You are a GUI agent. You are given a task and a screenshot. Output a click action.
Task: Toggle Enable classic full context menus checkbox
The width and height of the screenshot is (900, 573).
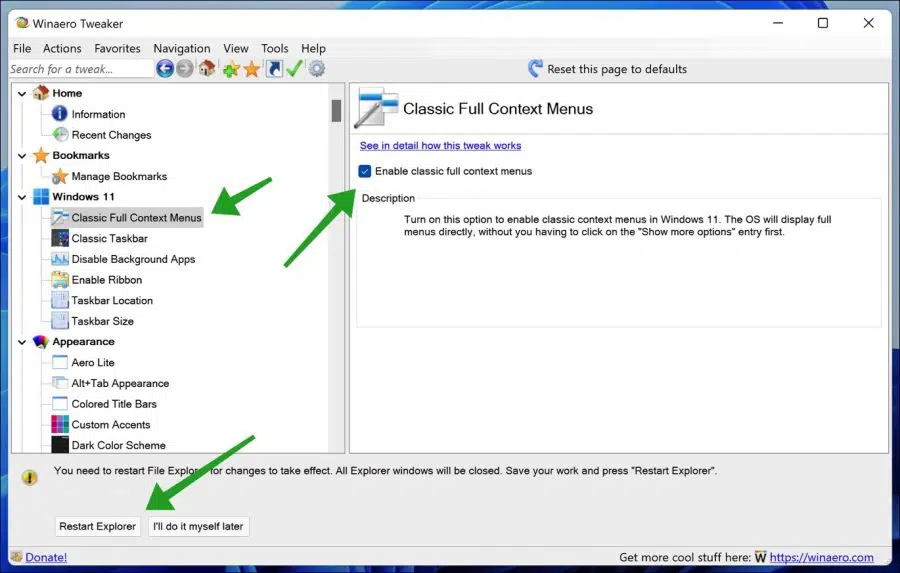[x=364, y=171]
